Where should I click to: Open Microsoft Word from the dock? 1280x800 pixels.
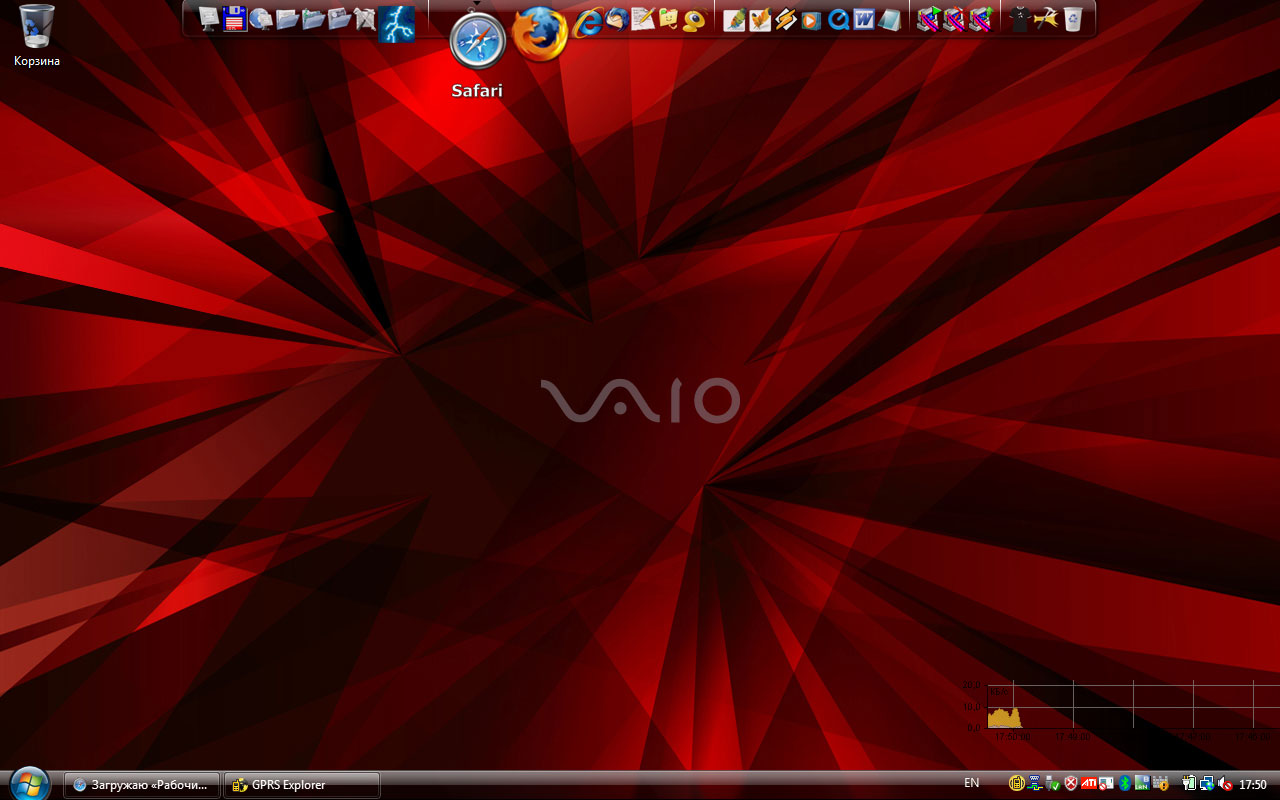click(863, 19)
